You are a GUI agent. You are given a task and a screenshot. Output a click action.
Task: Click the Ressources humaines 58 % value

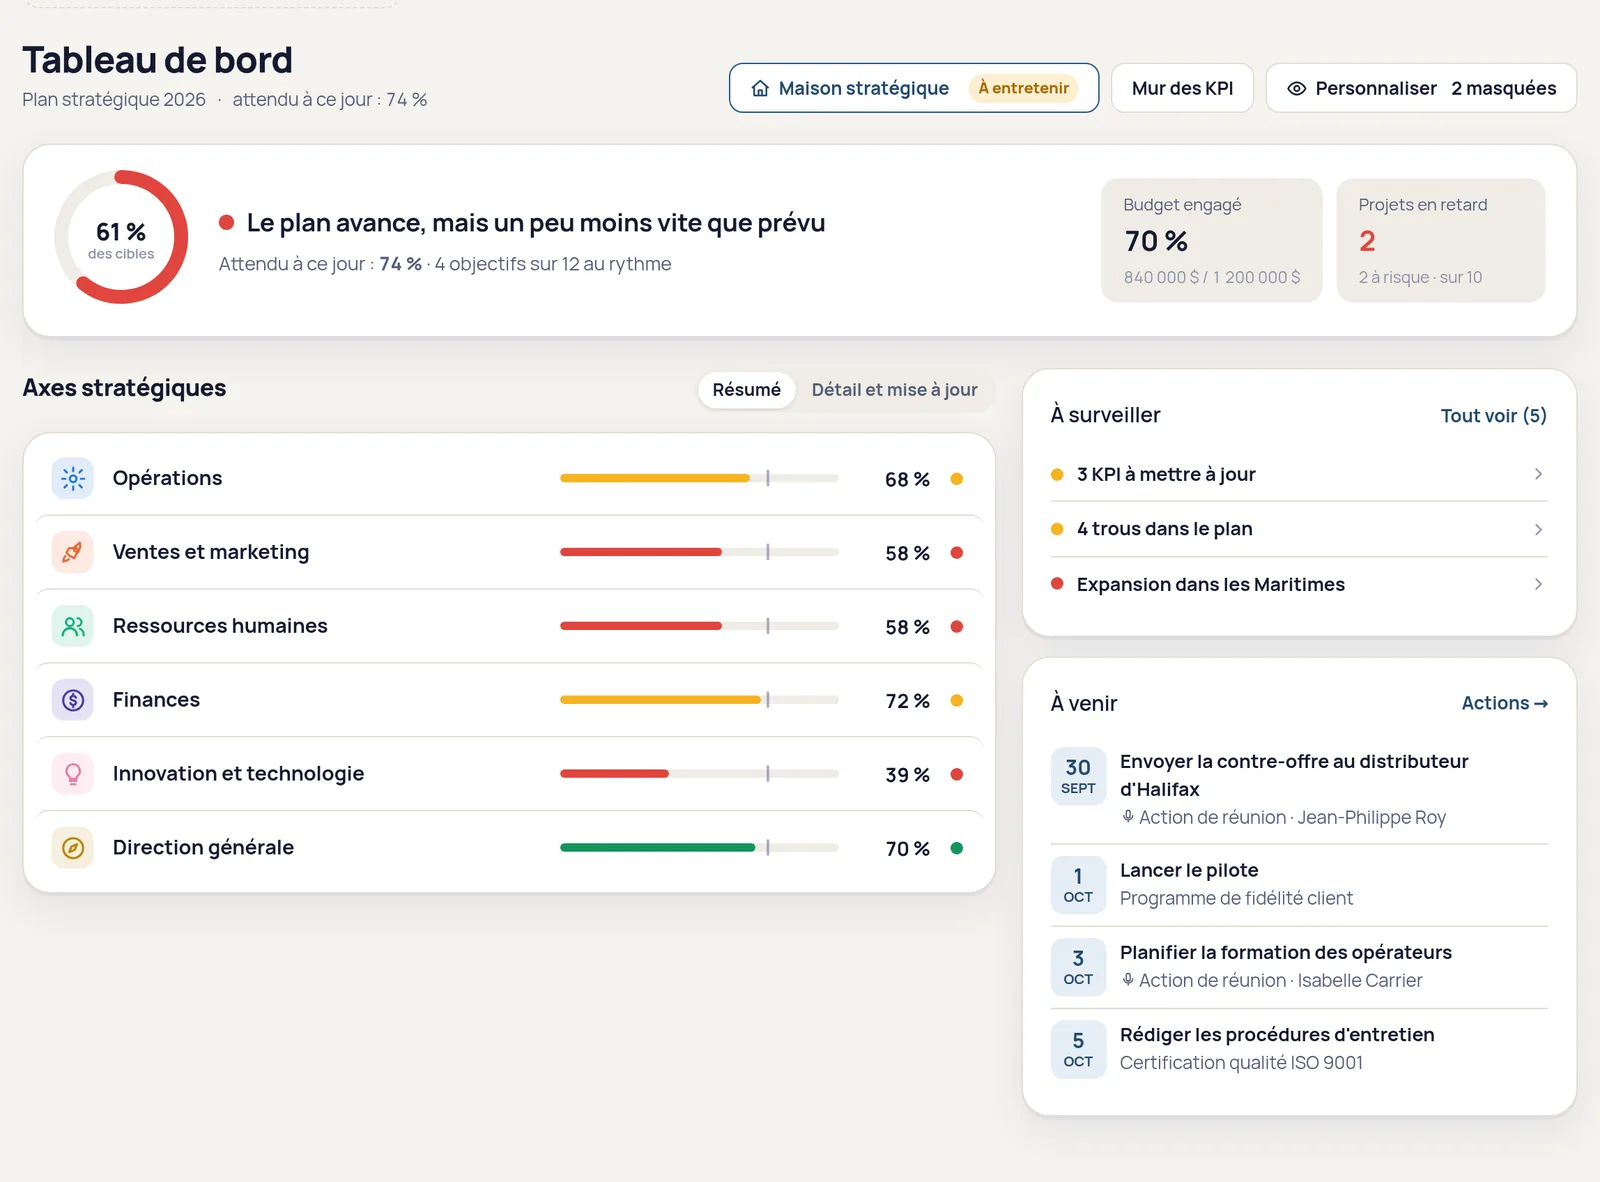[907, 627]
